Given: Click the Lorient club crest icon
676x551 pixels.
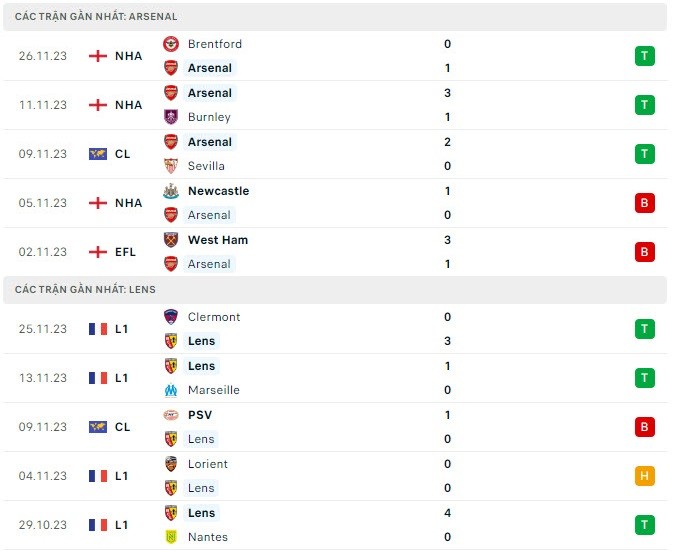Looking at the screenshot, I should (x=171, y=464).
